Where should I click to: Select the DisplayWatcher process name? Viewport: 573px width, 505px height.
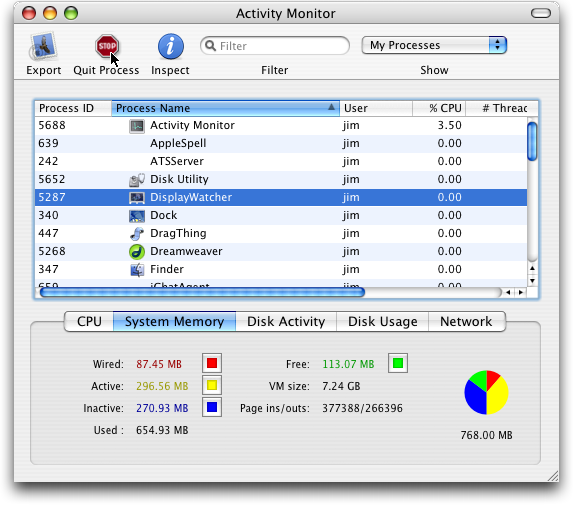[191, 197]
